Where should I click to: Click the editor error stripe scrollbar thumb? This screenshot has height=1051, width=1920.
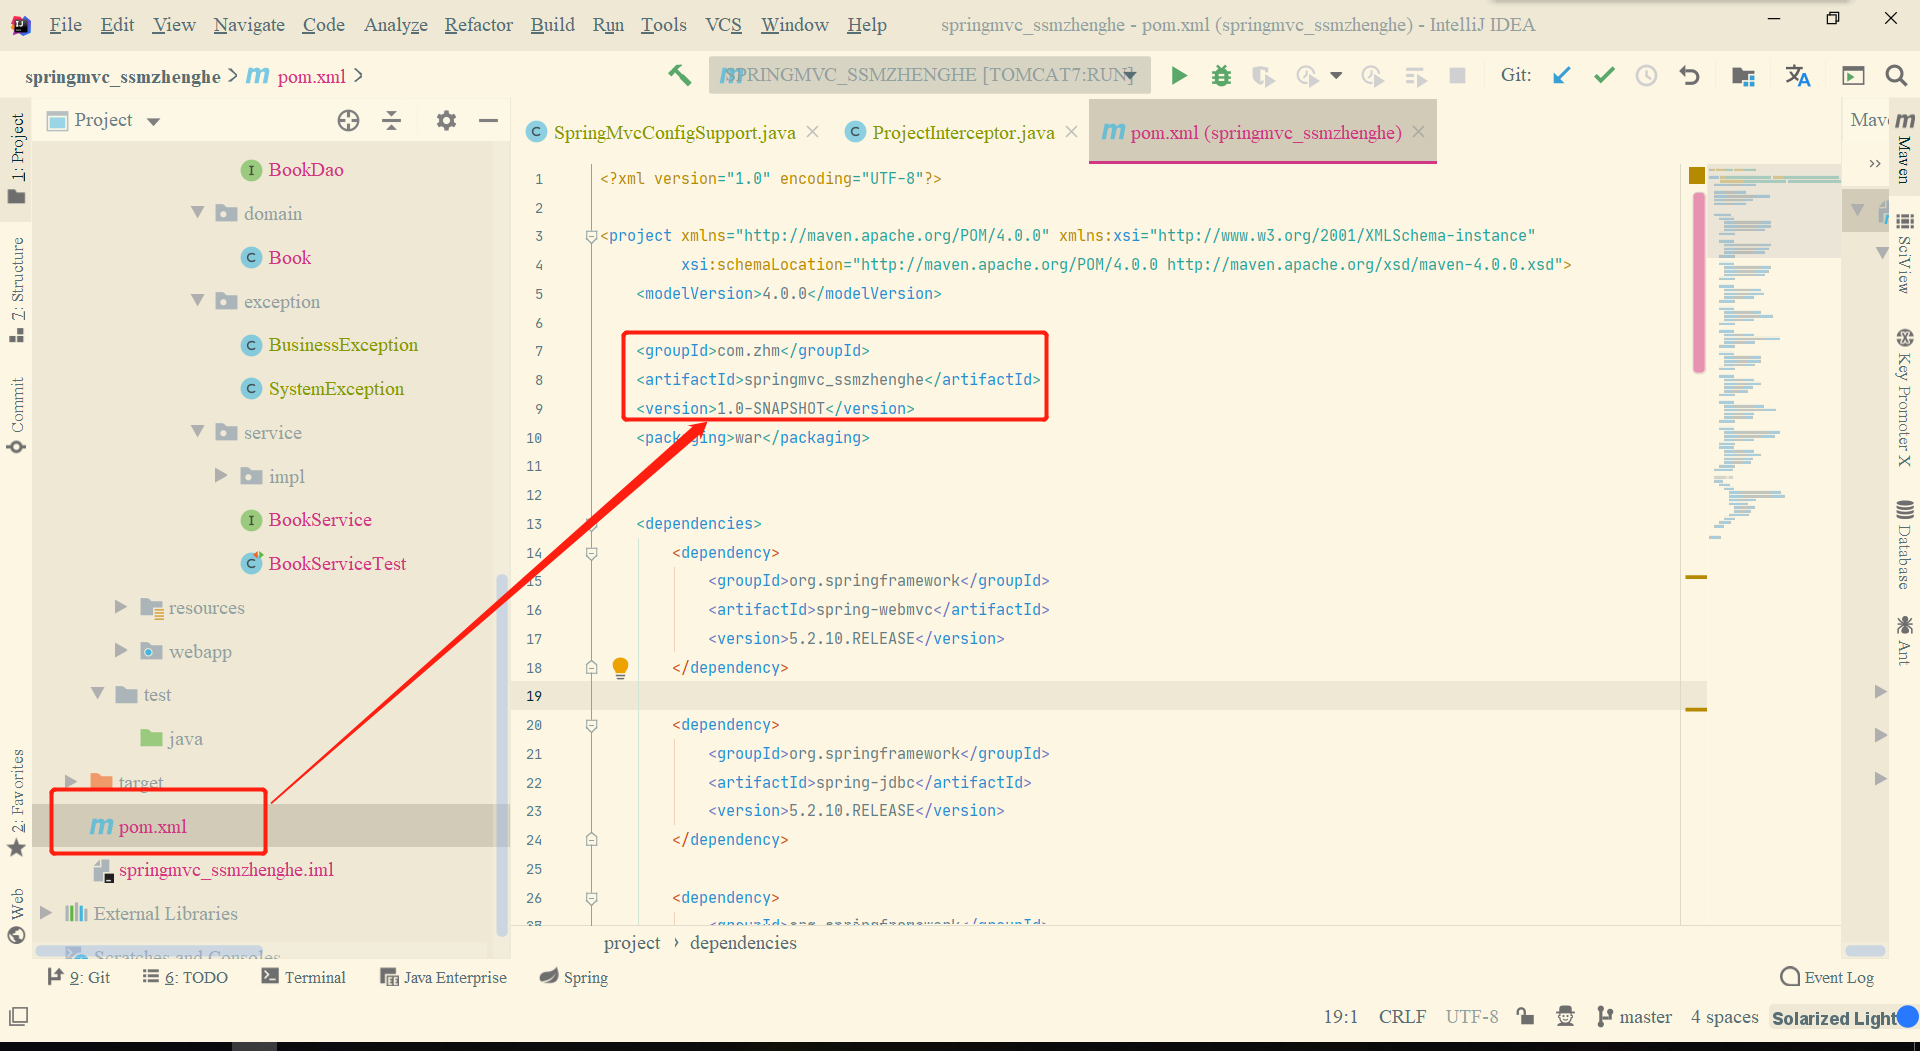1698,282
